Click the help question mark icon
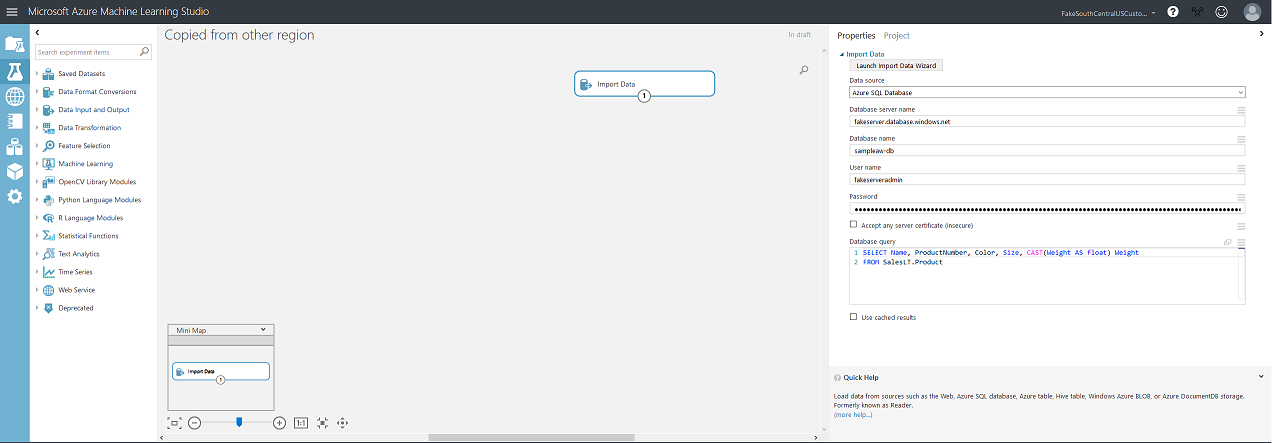1272x443 pixels. 1173,12
